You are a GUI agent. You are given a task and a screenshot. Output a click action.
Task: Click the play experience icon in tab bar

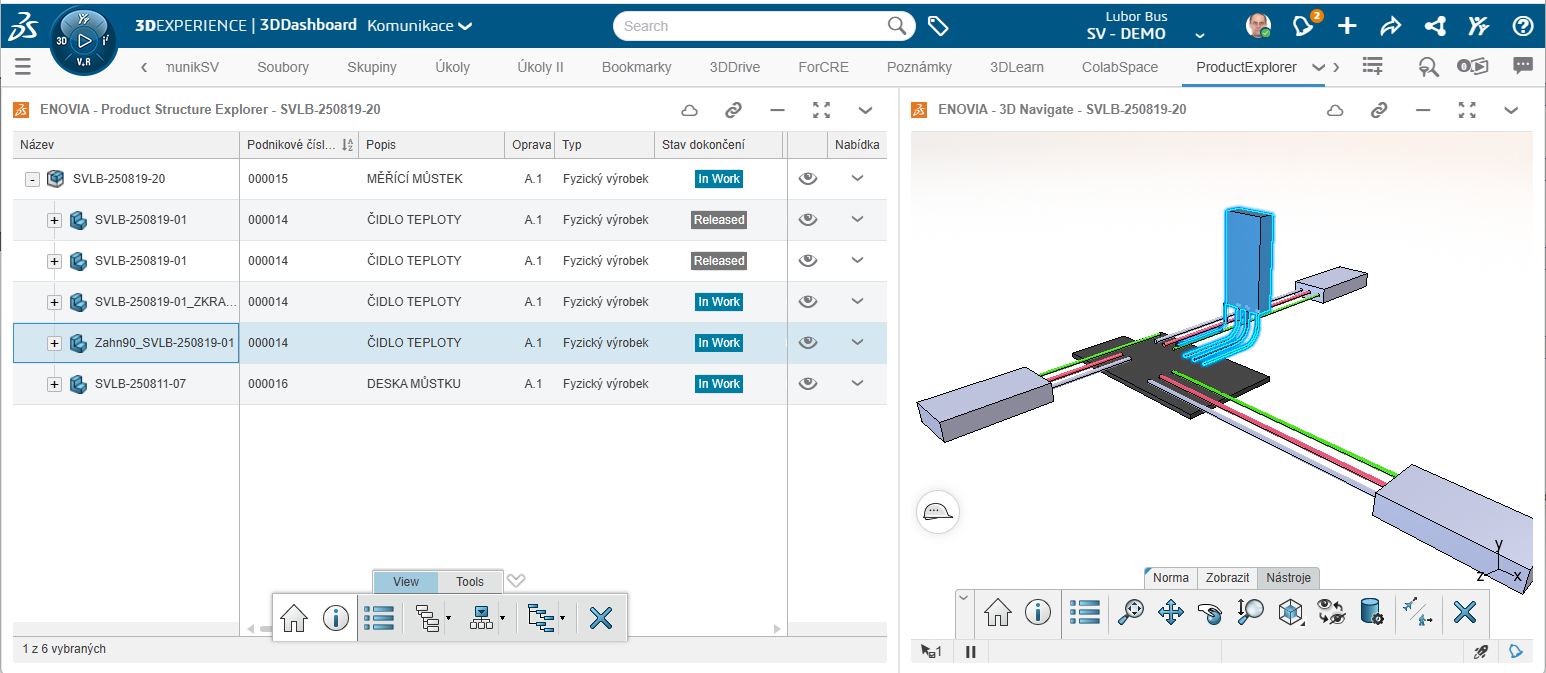coord(1473,67)
